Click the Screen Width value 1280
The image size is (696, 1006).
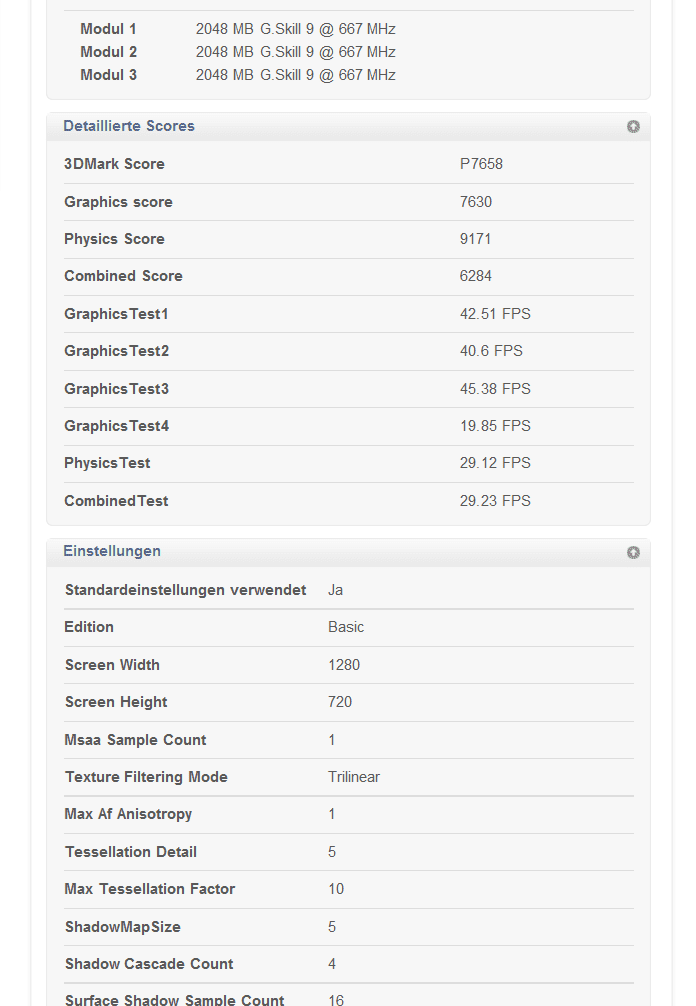(x=344, y=665)
